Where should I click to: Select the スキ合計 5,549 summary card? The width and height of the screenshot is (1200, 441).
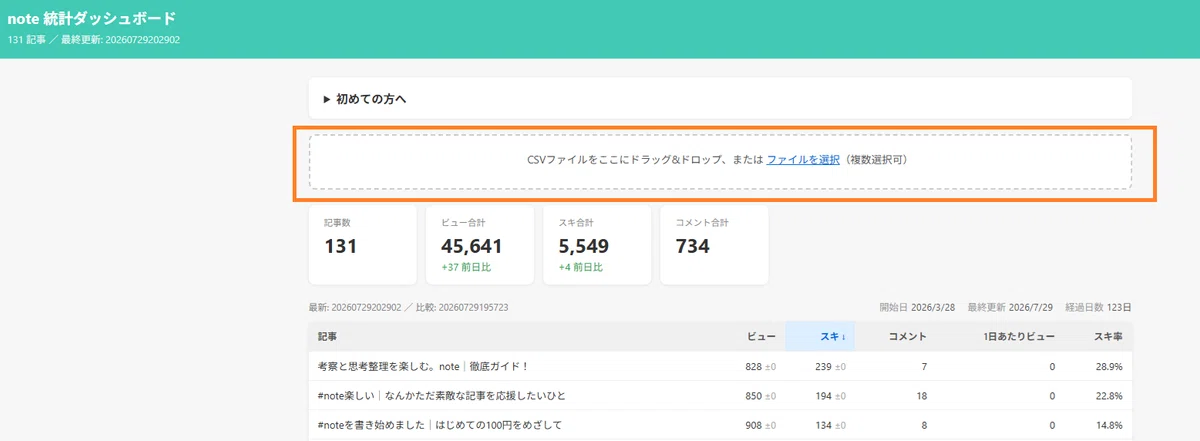click(x=597, y=245)
